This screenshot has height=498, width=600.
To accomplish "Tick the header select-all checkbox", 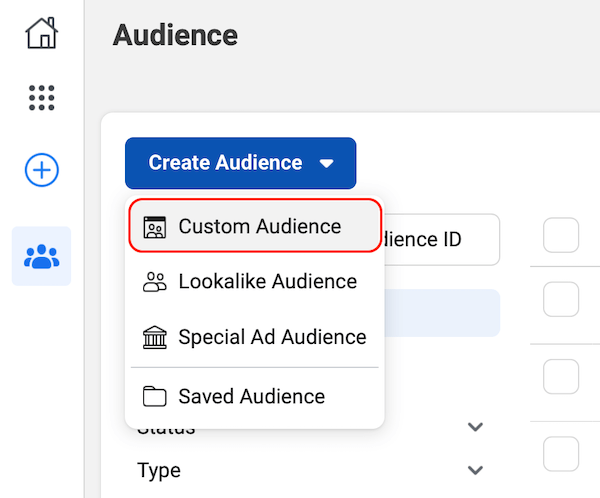I will (561, 235).
